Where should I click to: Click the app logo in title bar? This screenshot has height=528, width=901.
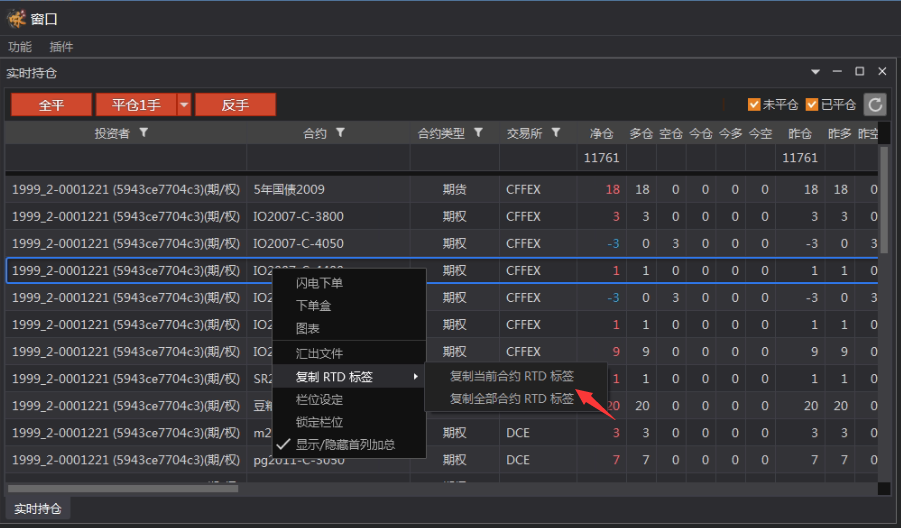coord(16,17)
